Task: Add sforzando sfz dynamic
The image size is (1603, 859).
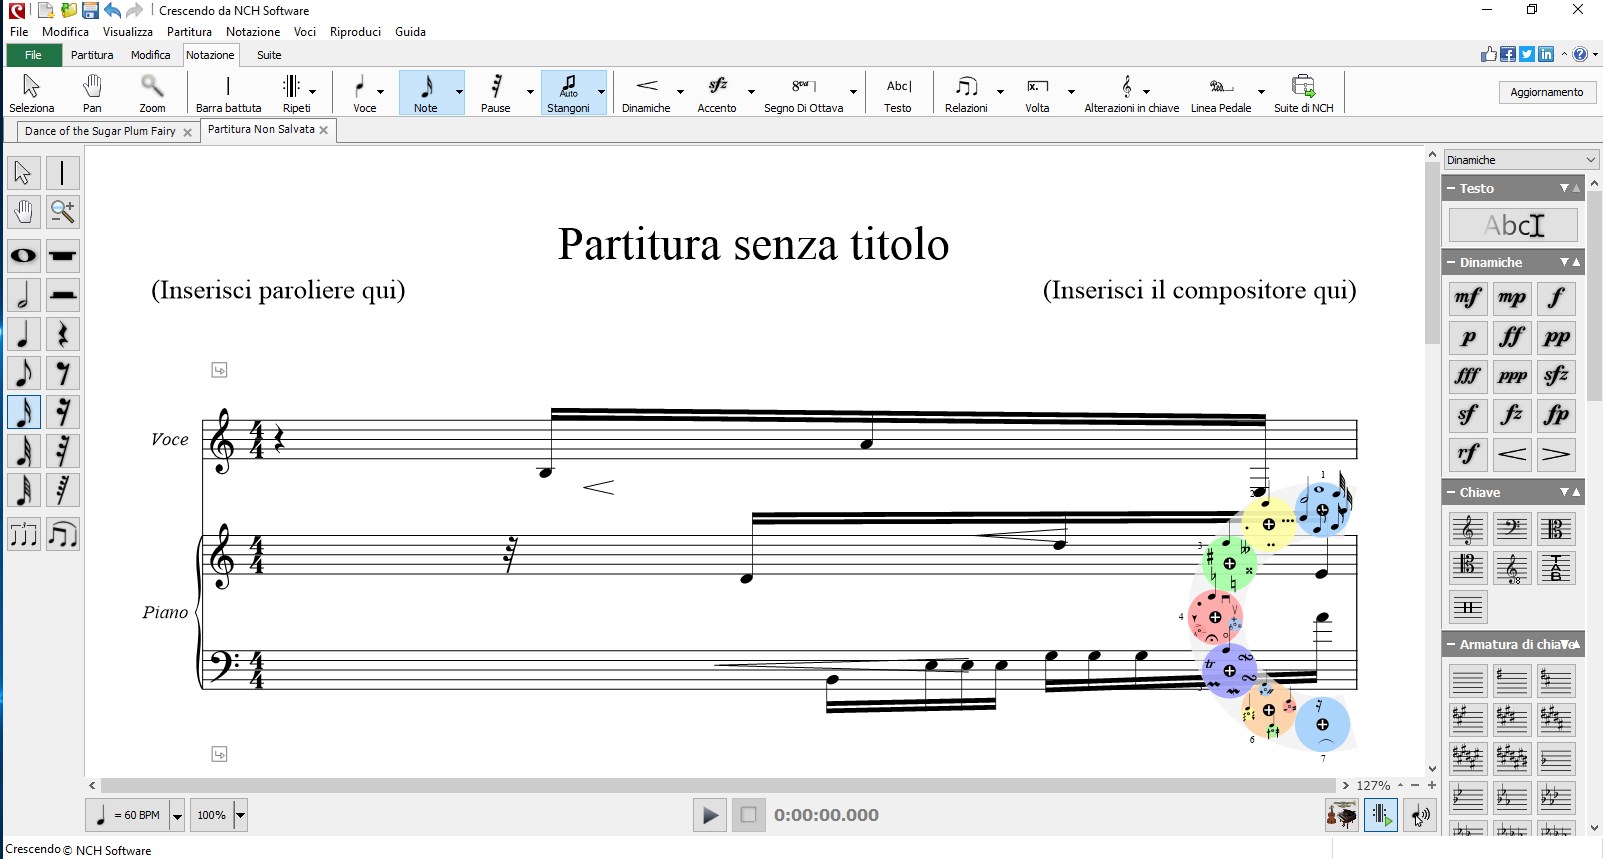Action: click(1556, 376)
